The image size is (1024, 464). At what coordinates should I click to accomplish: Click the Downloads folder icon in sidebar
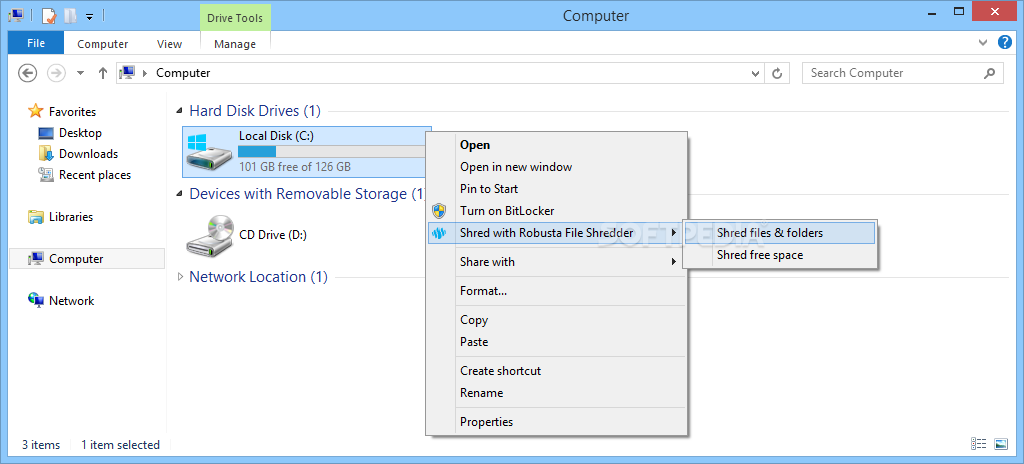coord(46,154)
